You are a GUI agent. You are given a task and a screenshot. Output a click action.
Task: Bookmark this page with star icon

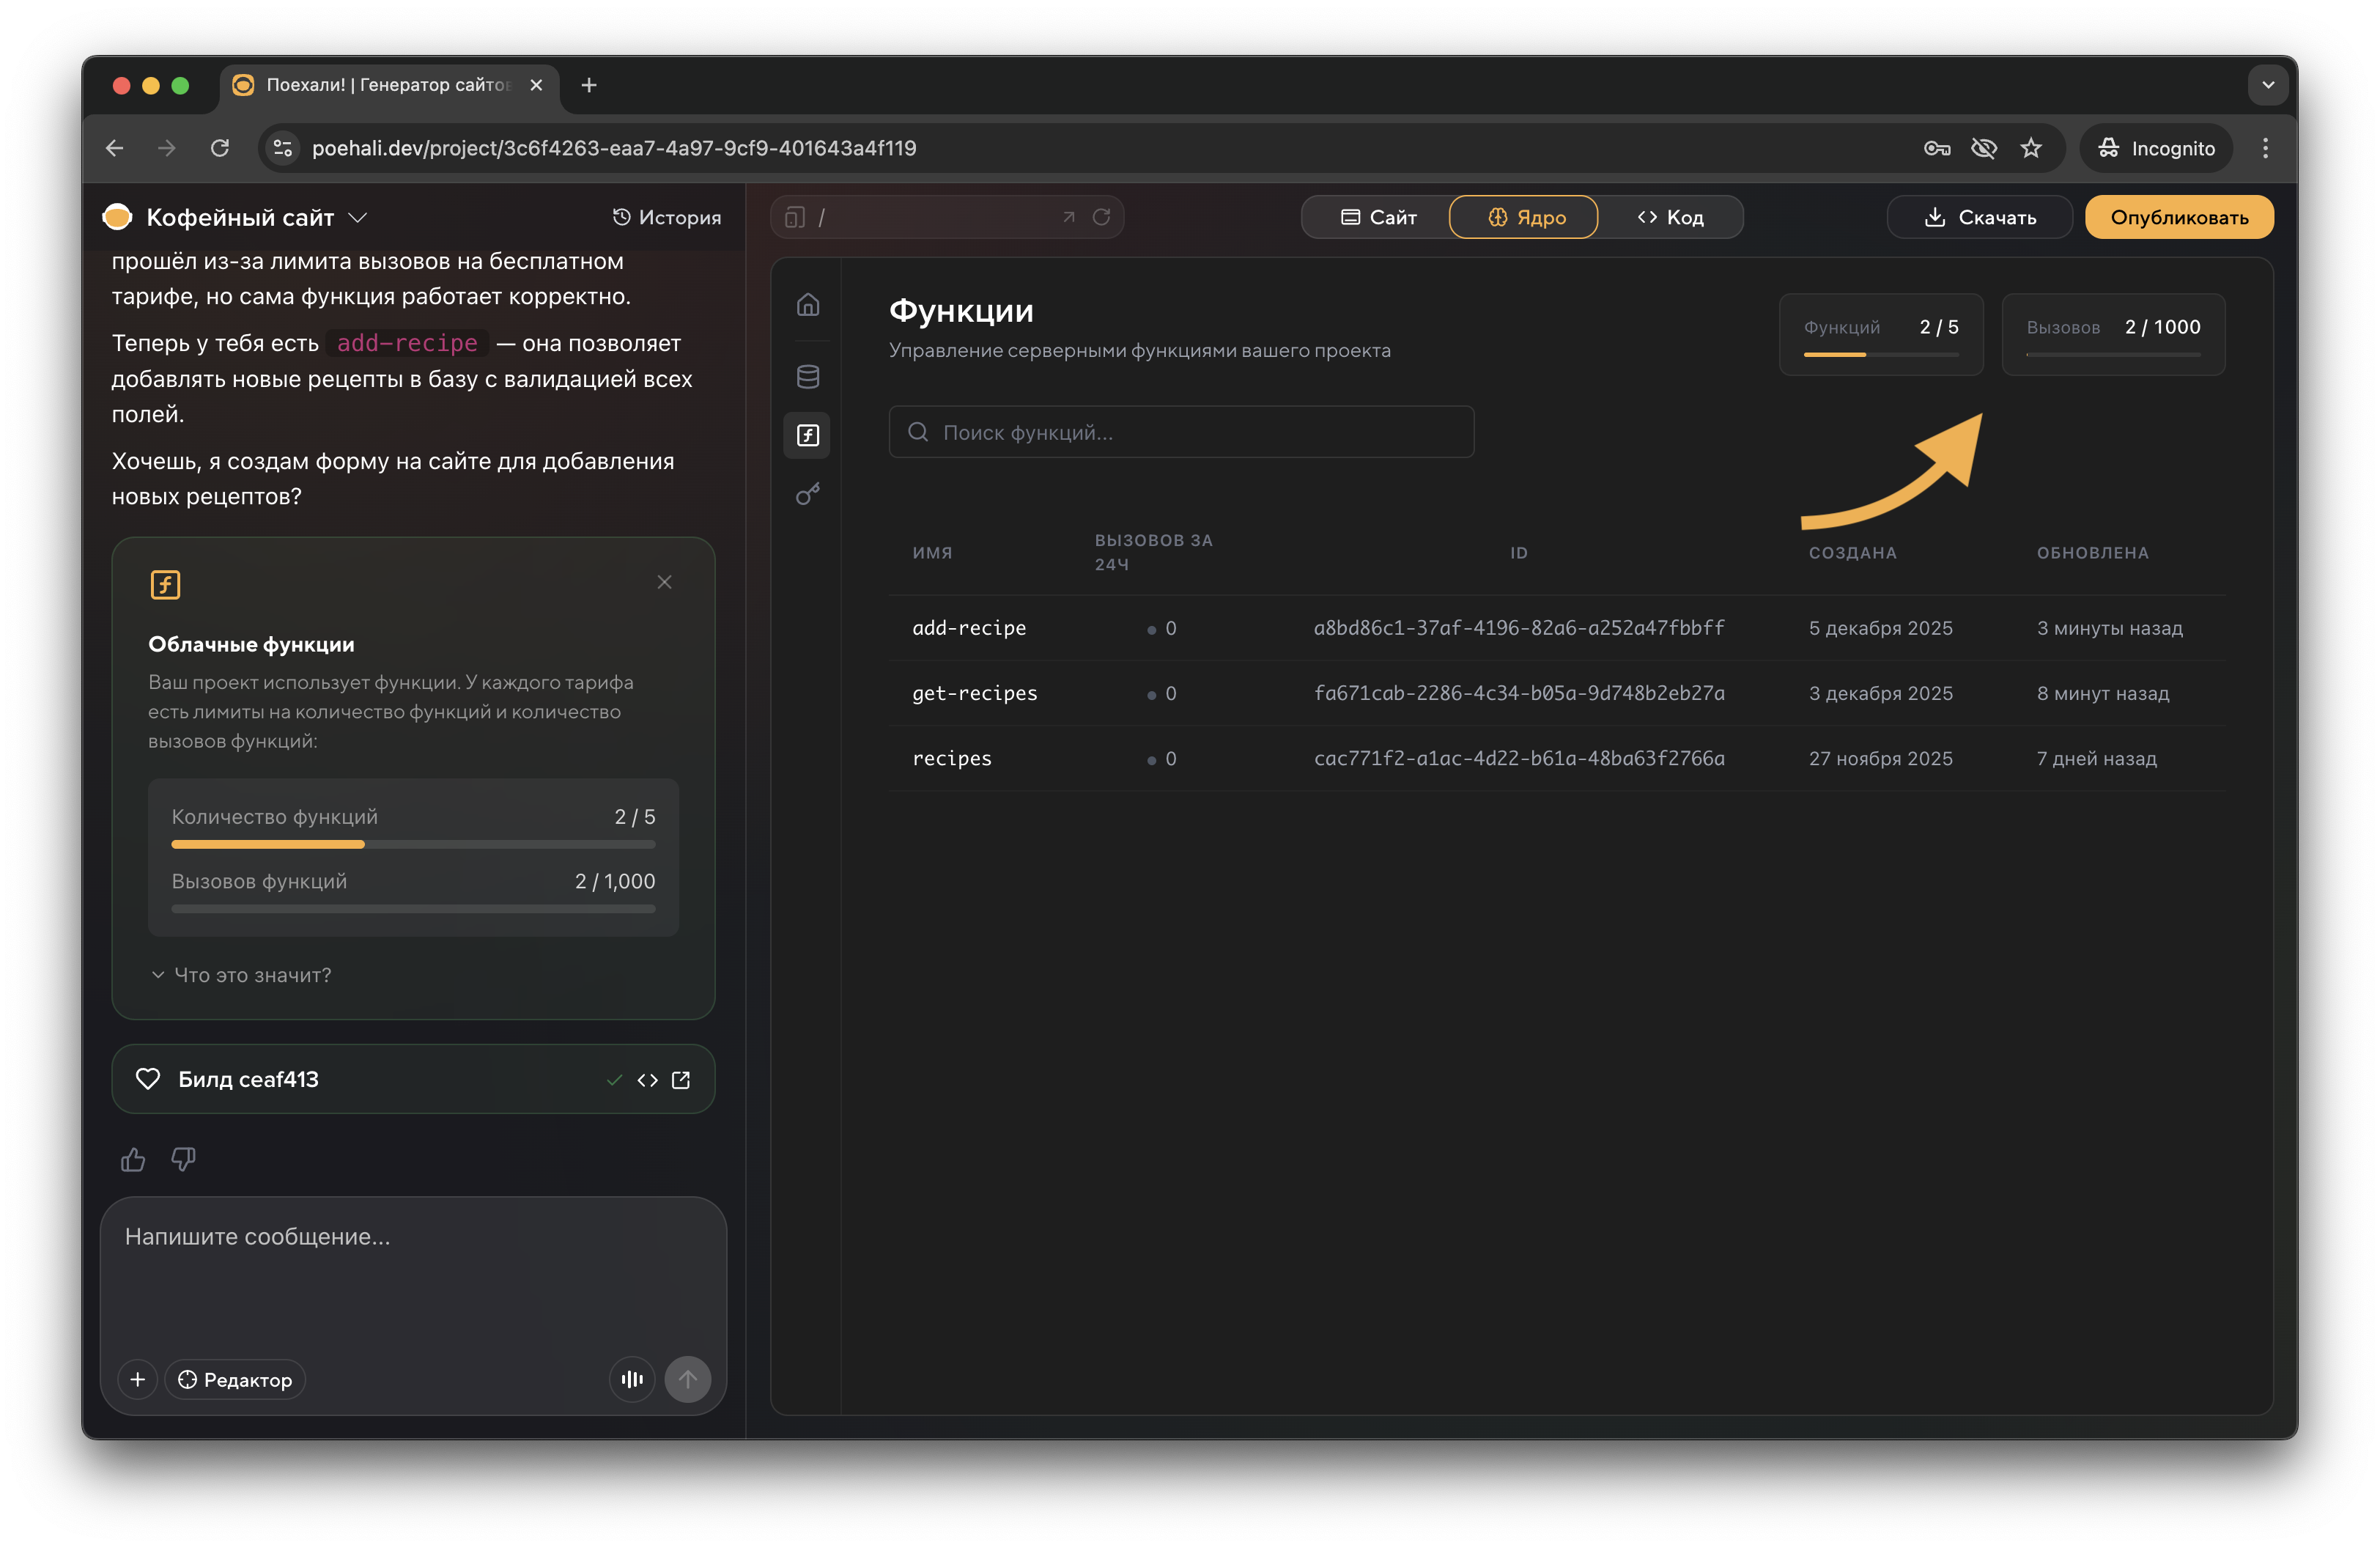[x=2030, y=148]
